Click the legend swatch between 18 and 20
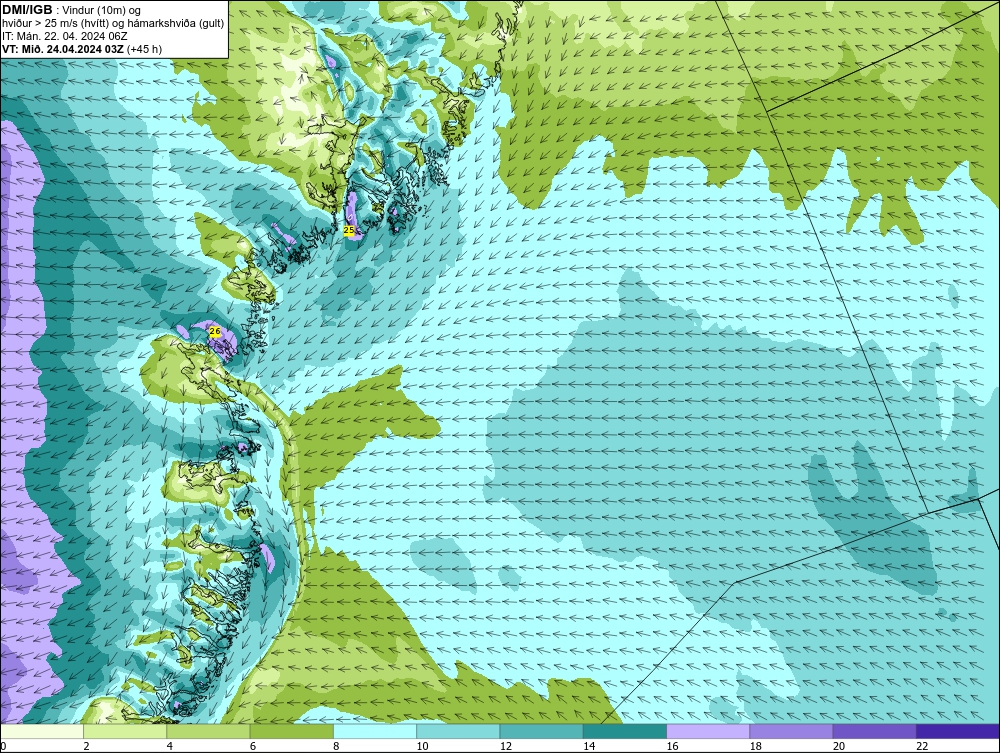The image size is (1000, 753). [x=791, y=731]
